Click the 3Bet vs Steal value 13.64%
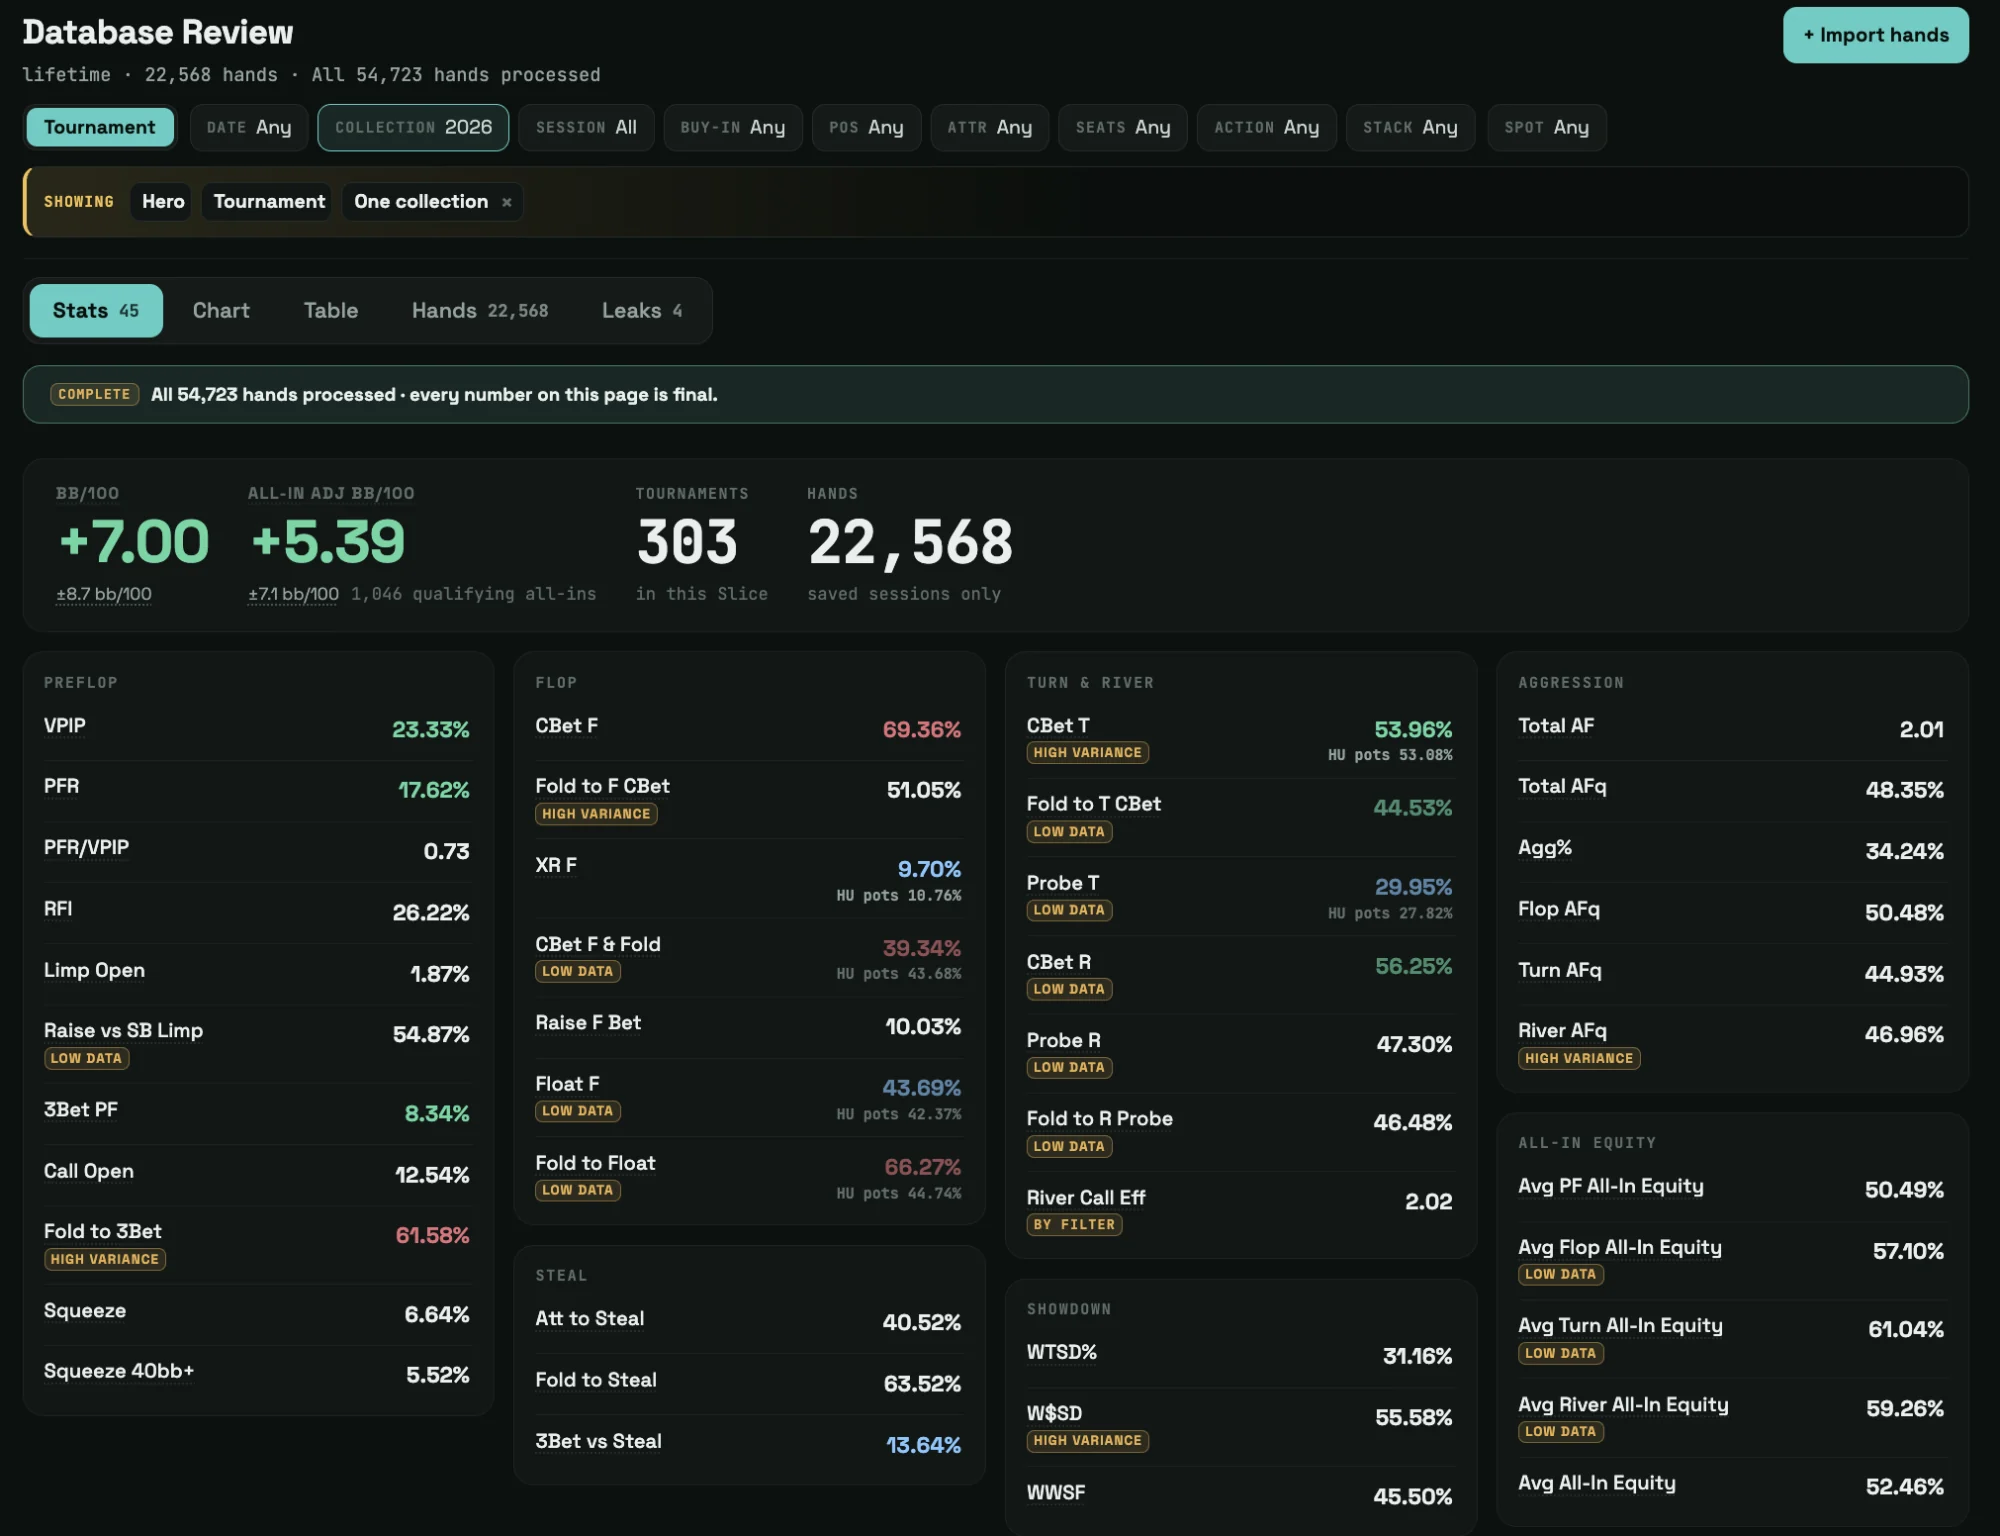 pyautogui.click(x=923, y=1445)
